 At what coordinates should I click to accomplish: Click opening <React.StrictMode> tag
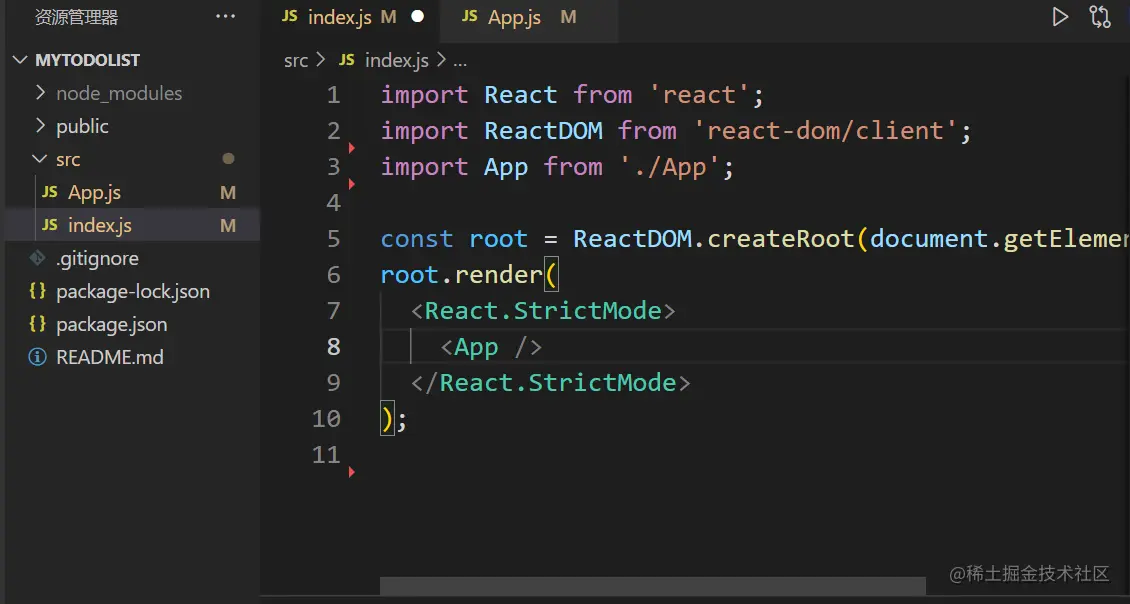click(543, 311)
